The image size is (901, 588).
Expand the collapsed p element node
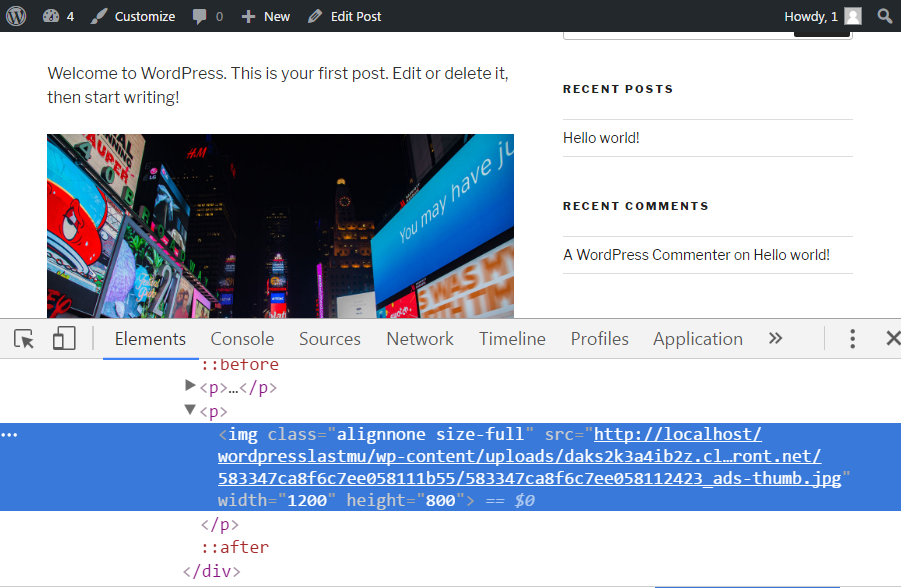pyautogui.click(x=191, y=387)
